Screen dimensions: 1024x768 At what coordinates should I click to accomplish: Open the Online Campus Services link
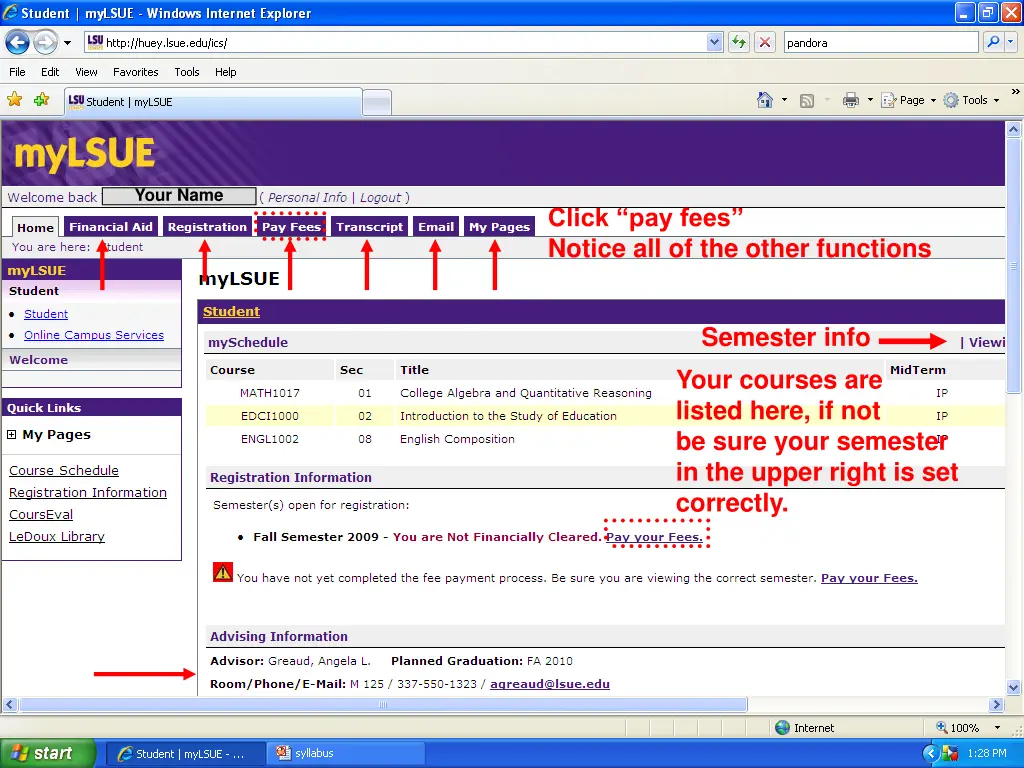tap(94, 335)
